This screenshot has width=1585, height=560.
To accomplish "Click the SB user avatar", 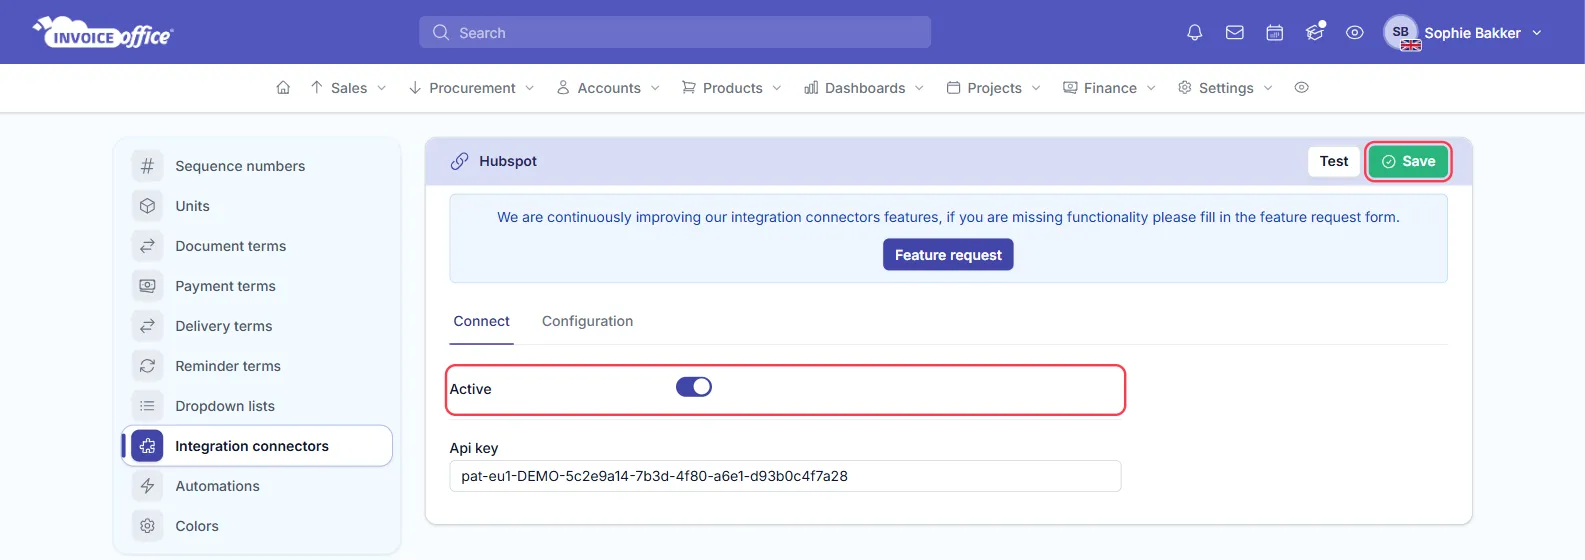I will 1401,32.
